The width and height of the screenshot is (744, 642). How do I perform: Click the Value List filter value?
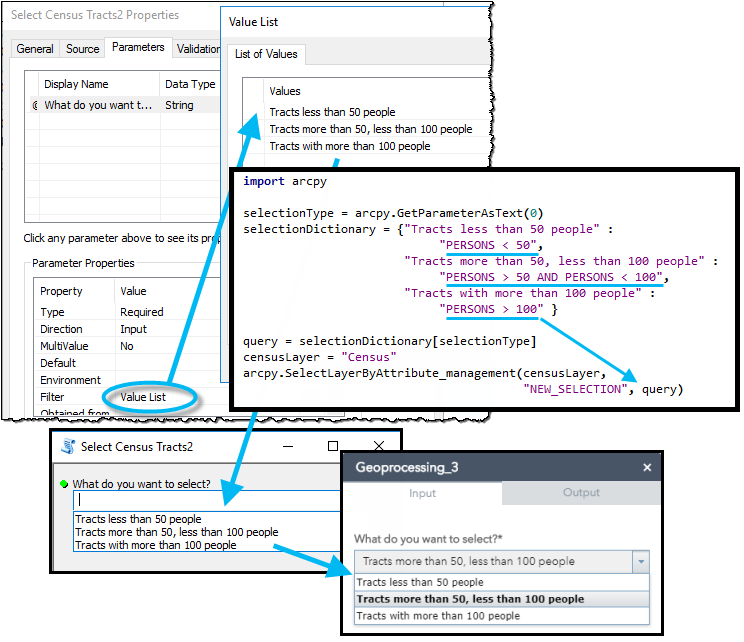click(x=143, y=397)
